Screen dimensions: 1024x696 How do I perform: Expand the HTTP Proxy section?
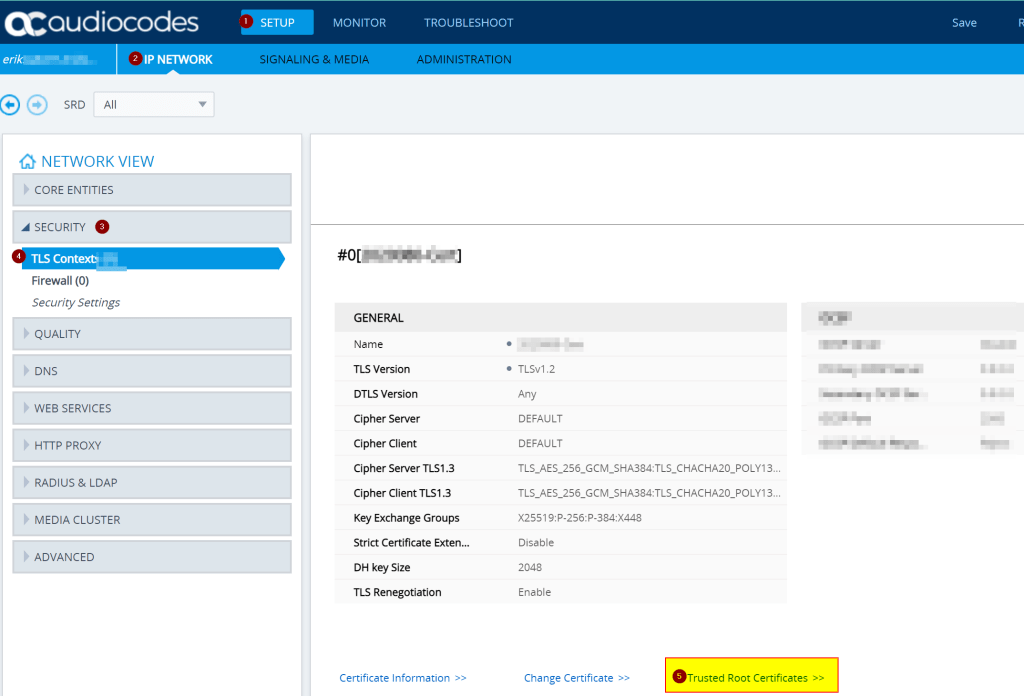tap(152, 445)
